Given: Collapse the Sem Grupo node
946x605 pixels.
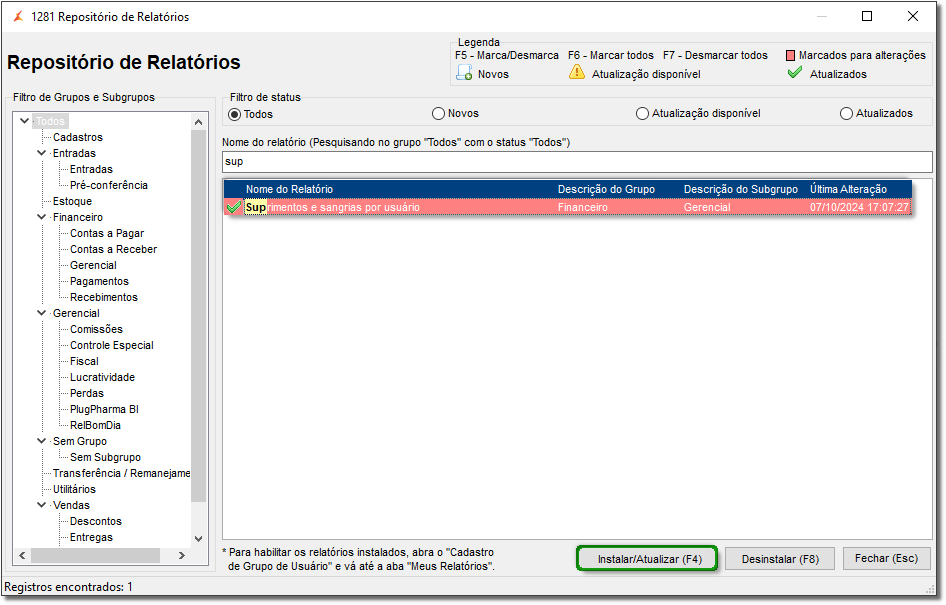Looking at the screenshot, I should (x=42, y=440).
